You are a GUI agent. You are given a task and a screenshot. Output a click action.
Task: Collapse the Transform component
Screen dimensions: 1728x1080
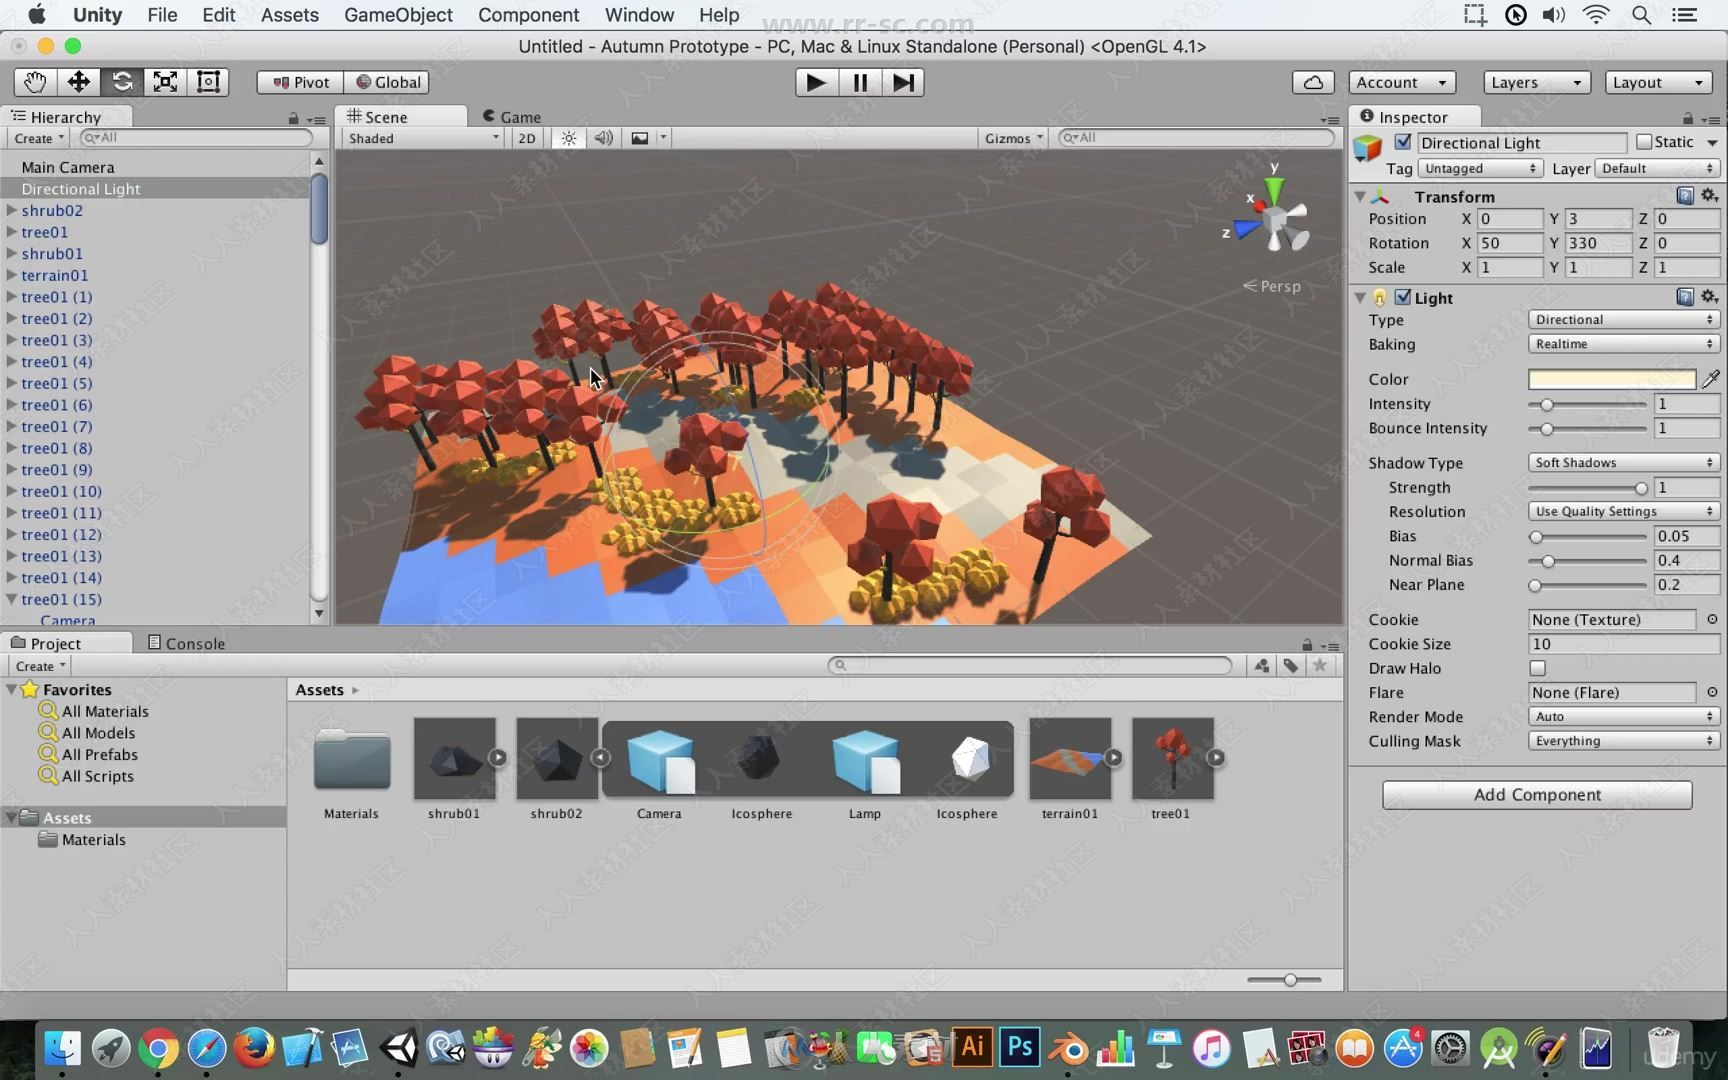tap(1360, 196)
